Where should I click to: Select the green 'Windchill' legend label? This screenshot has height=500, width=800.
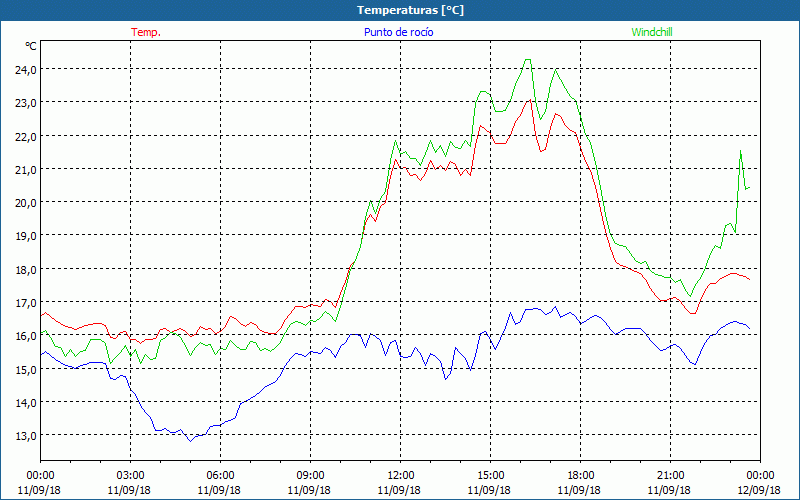tap(652, 32)
